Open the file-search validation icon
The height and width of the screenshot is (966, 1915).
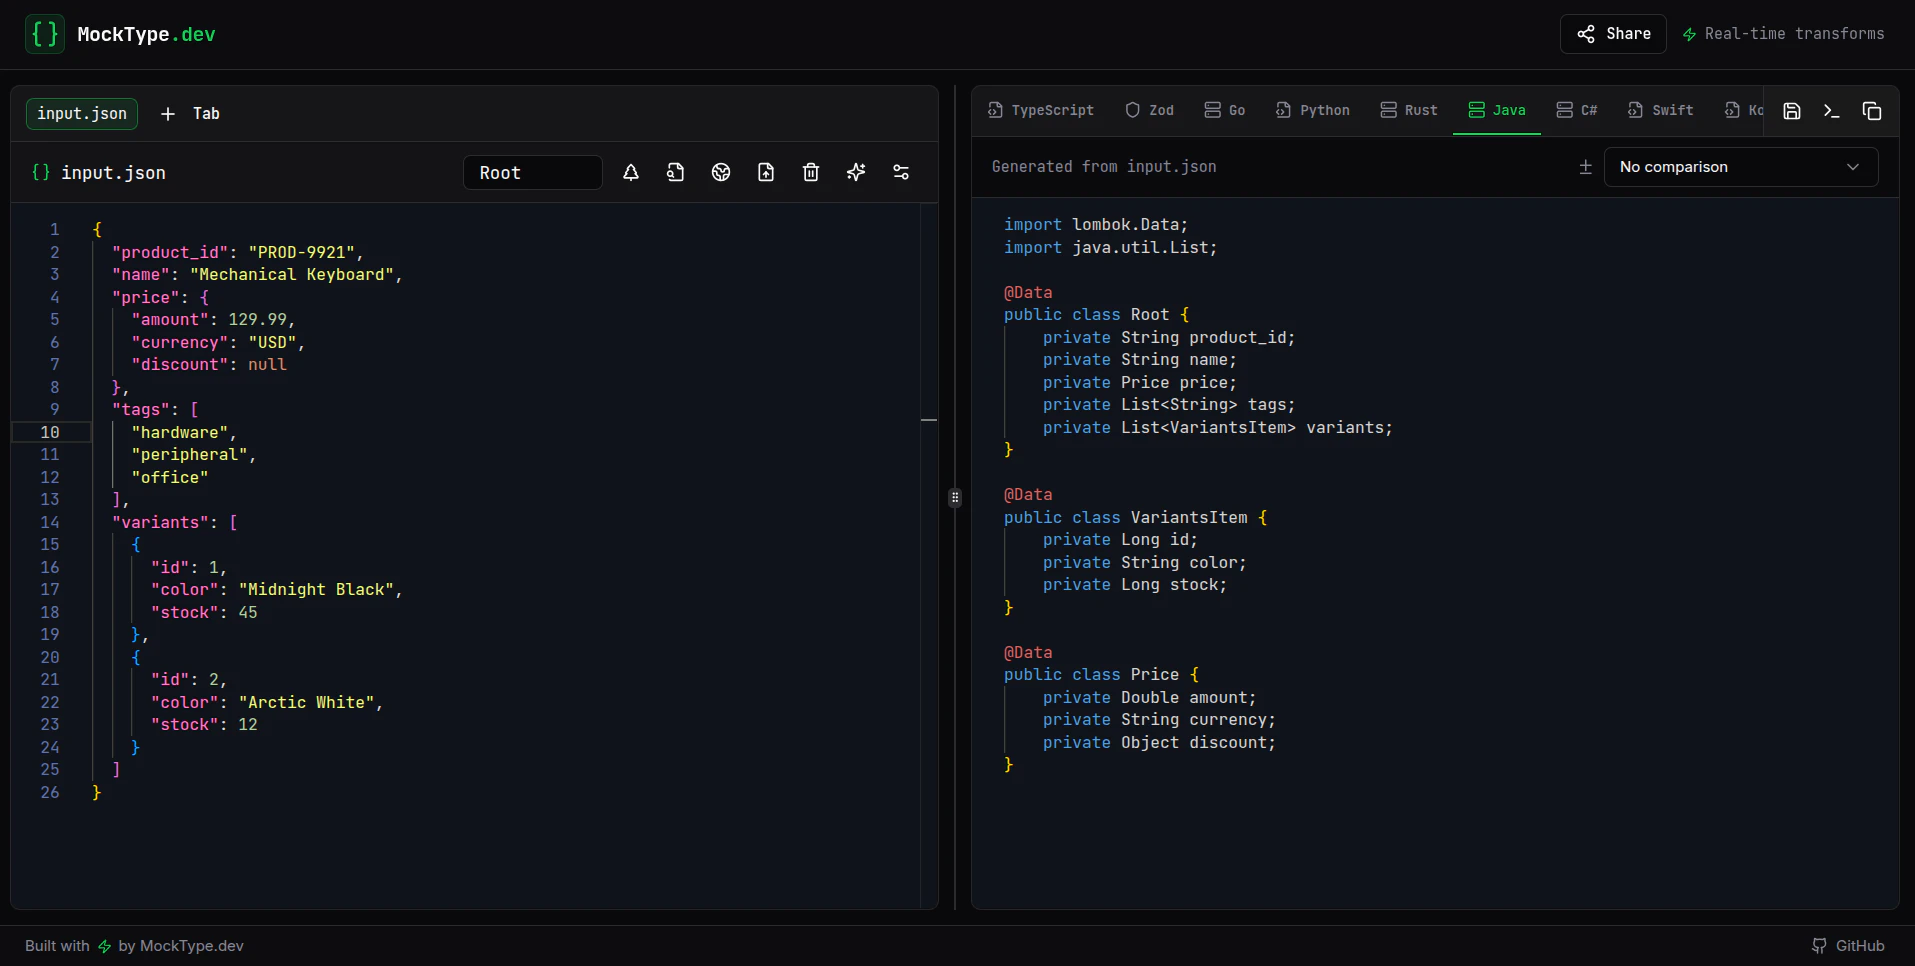point(676,172)
